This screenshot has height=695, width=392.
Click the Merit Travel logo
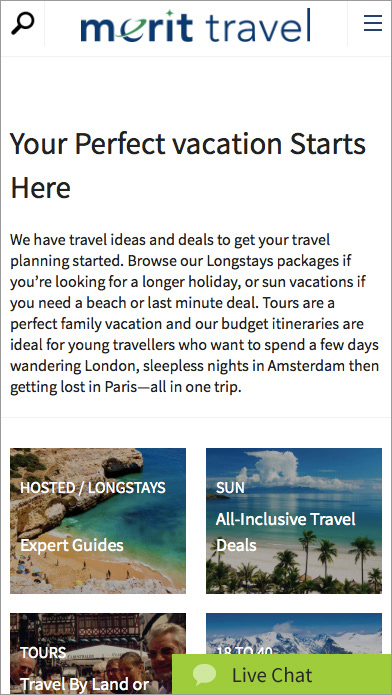pyautogui.click(x=196, y=25)
